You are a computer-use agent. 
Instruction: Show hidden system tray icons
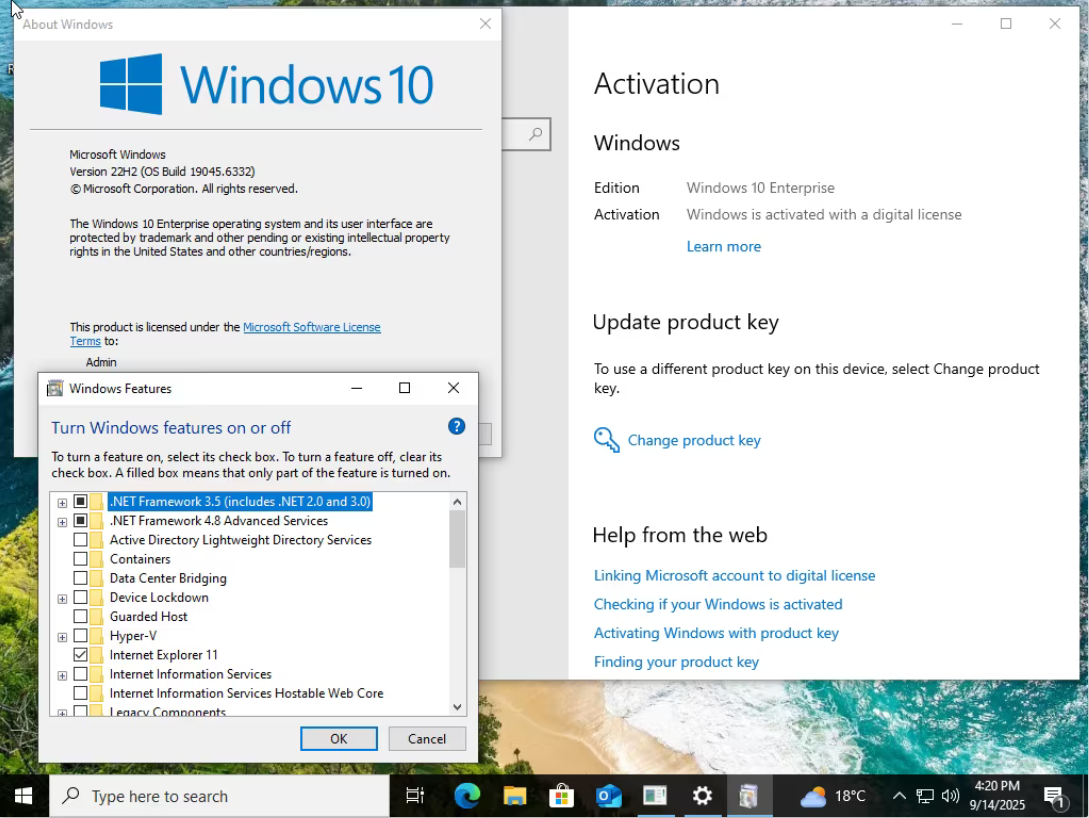(x=899, y=796)
